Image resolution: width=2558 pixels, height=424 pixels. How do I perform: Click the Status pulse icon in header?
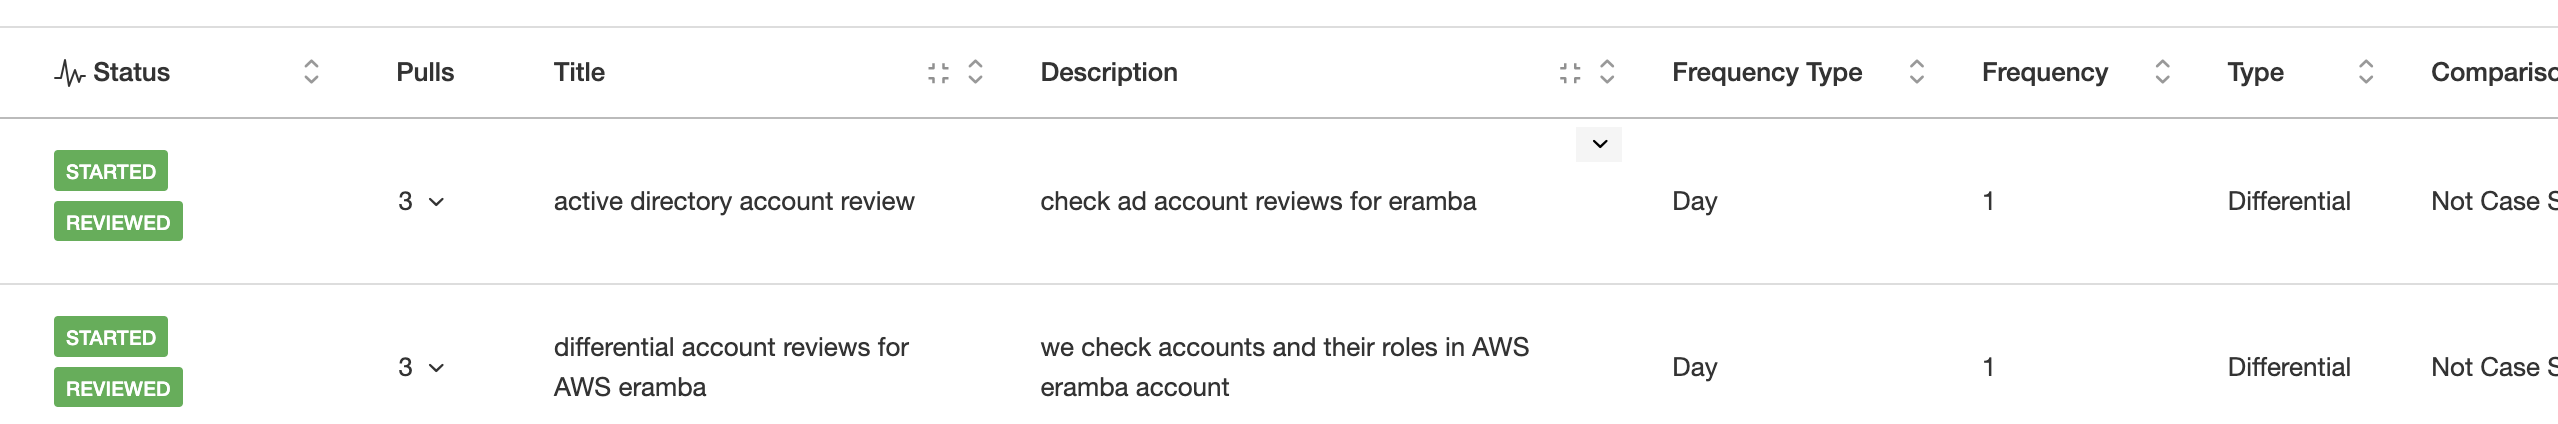69,73
